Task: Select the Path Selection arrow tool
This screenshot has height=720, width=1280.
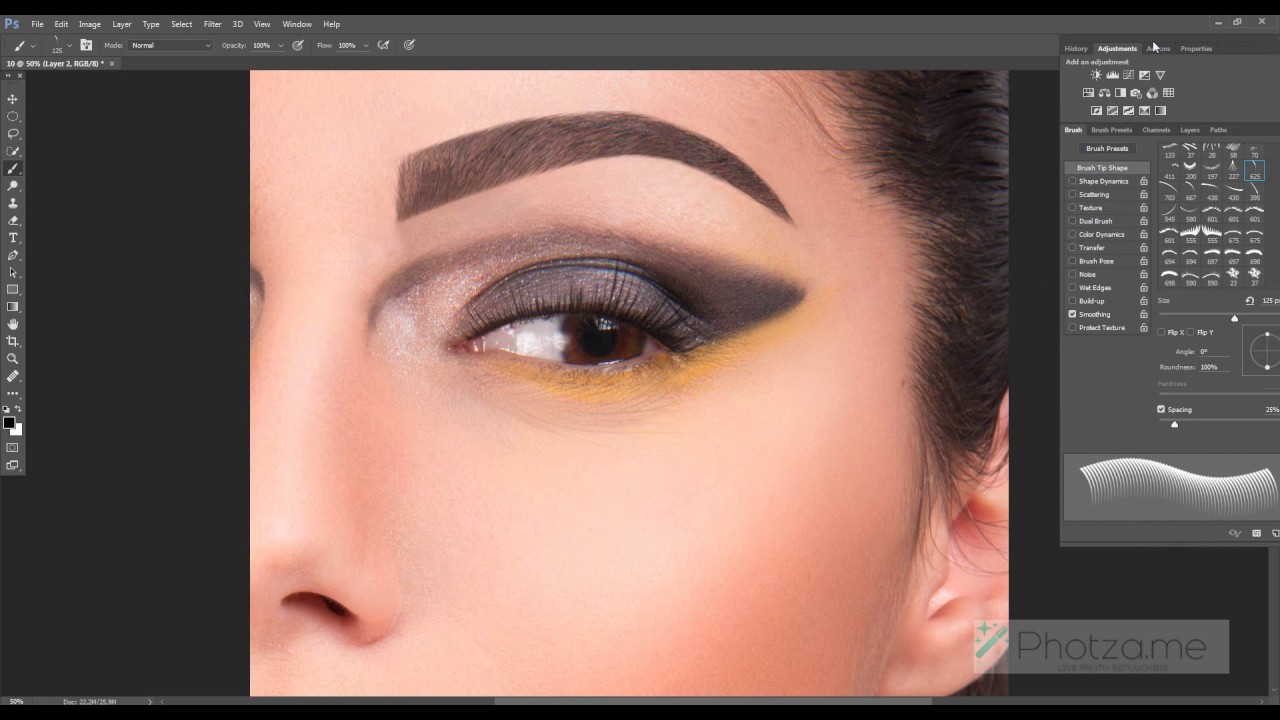Action: click(13, 272)
